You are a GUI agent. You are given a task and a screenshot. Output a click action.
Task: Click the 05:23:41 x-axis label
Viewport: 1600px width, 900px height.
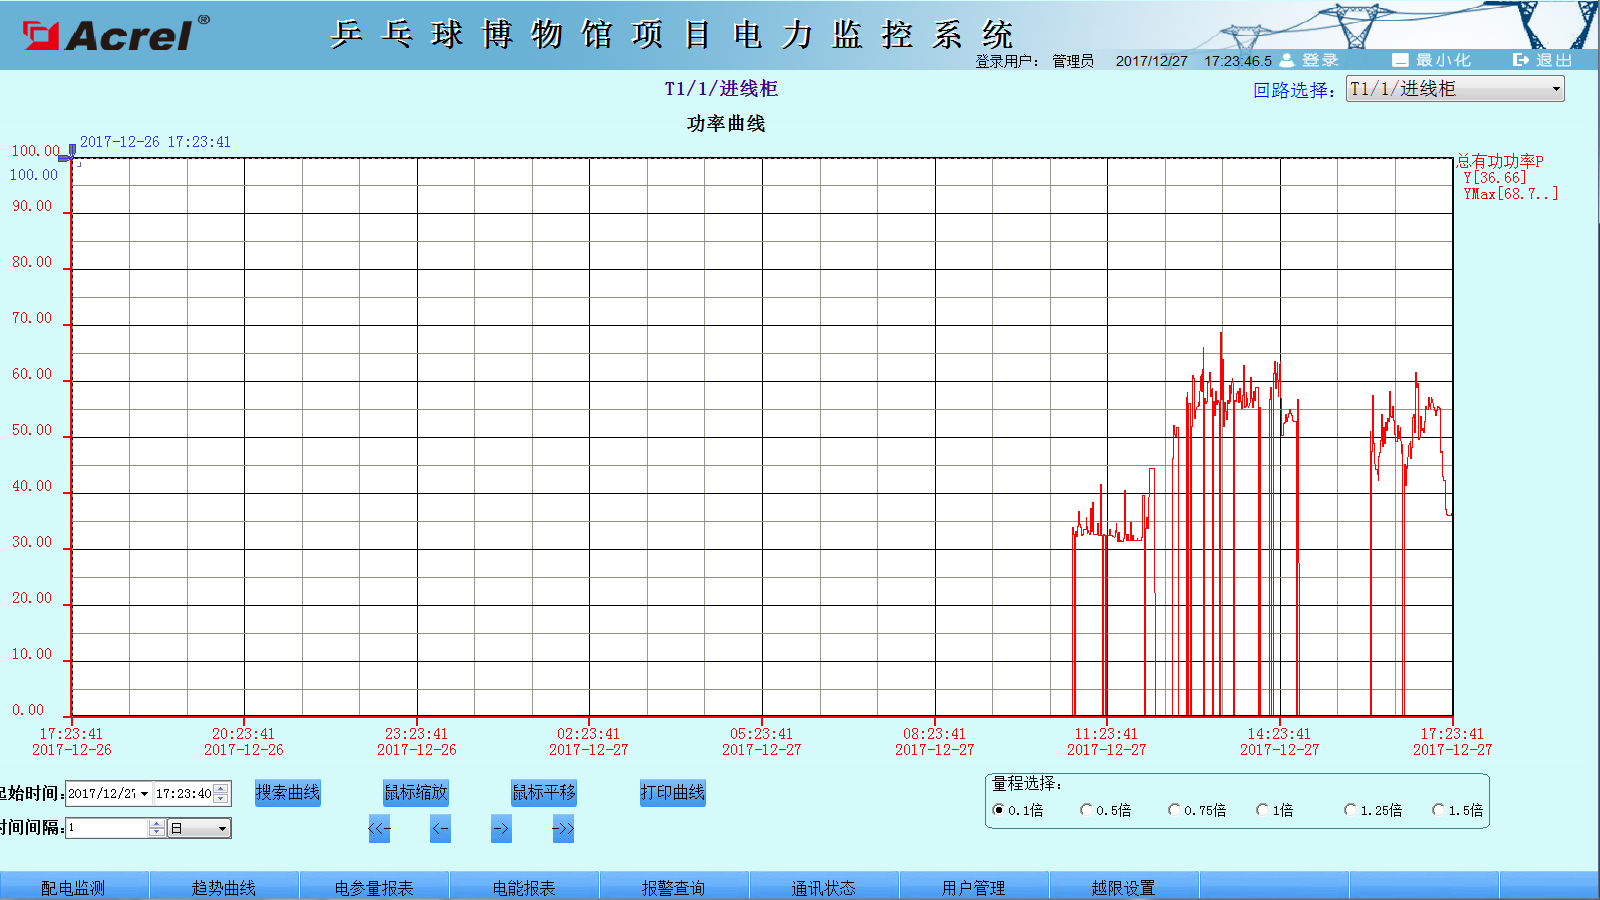761,734
